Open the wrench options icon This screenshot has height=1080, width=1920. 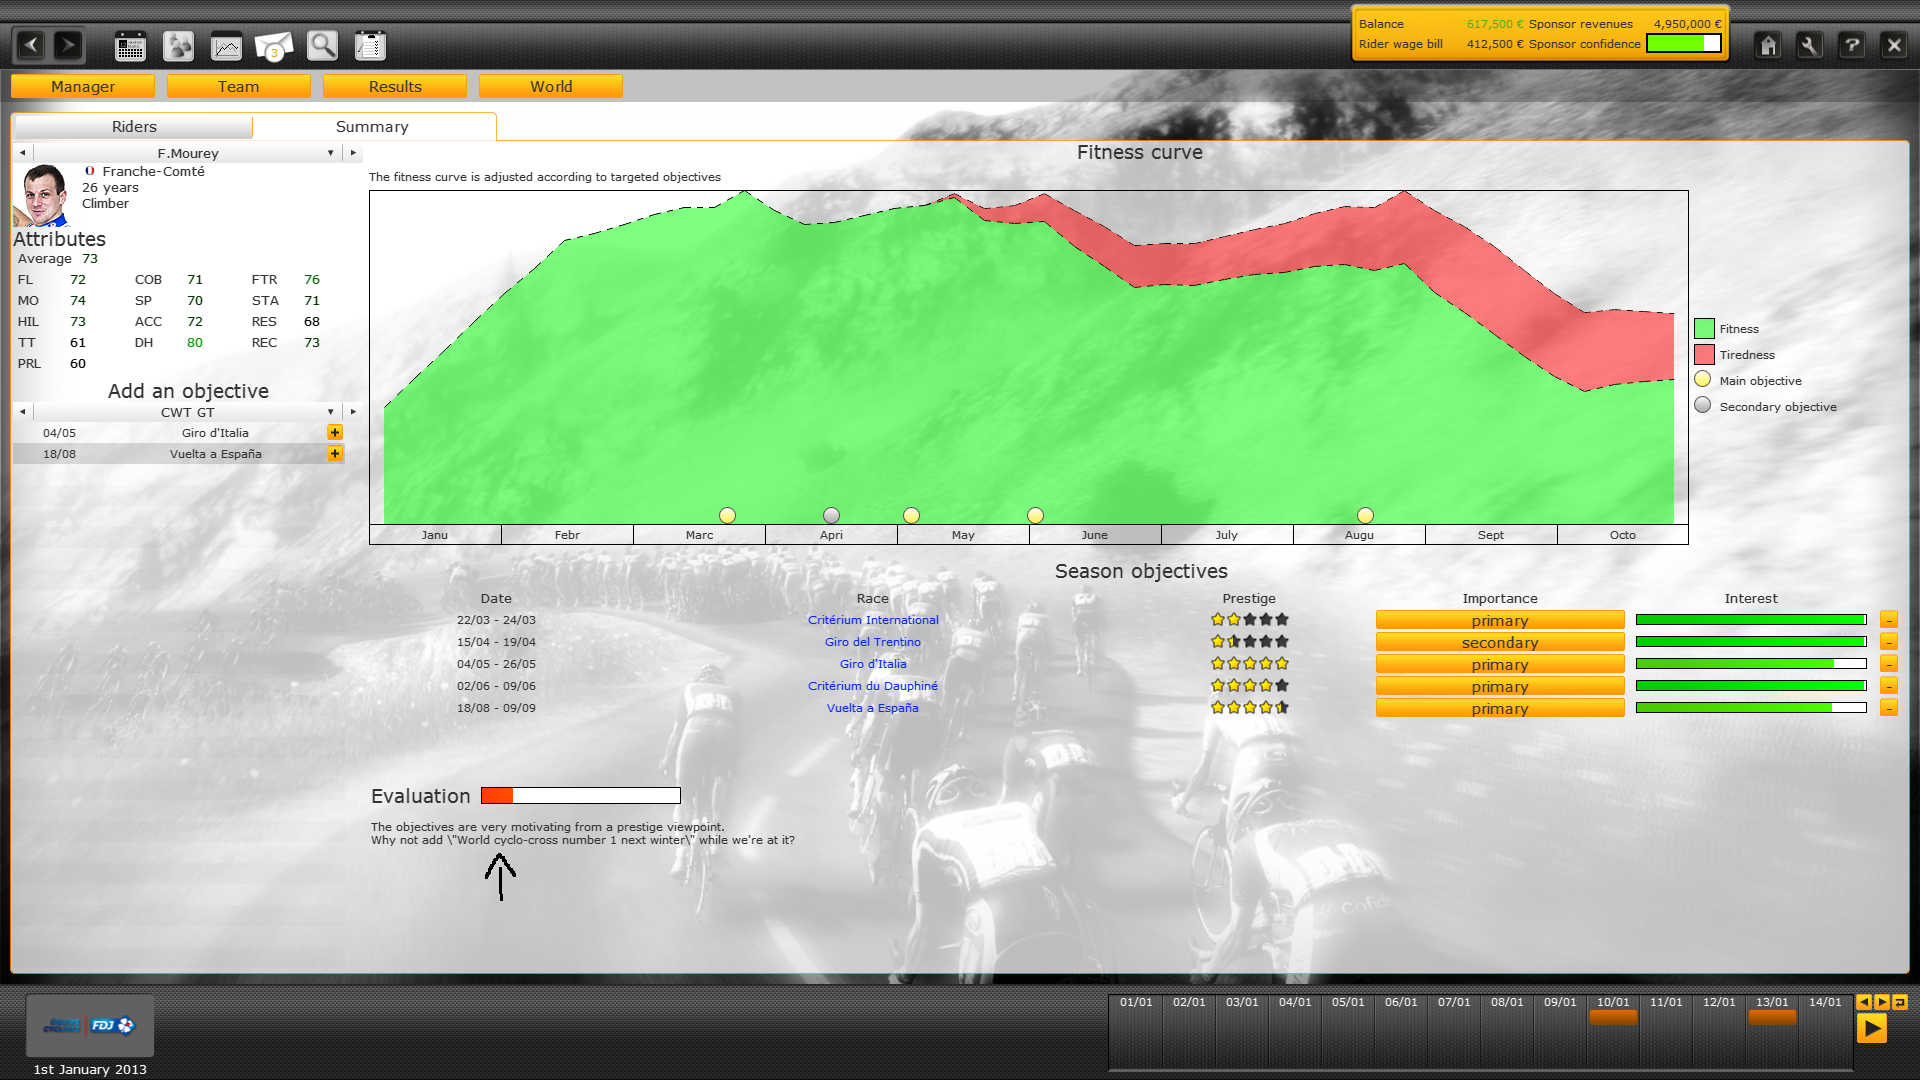1809,45
